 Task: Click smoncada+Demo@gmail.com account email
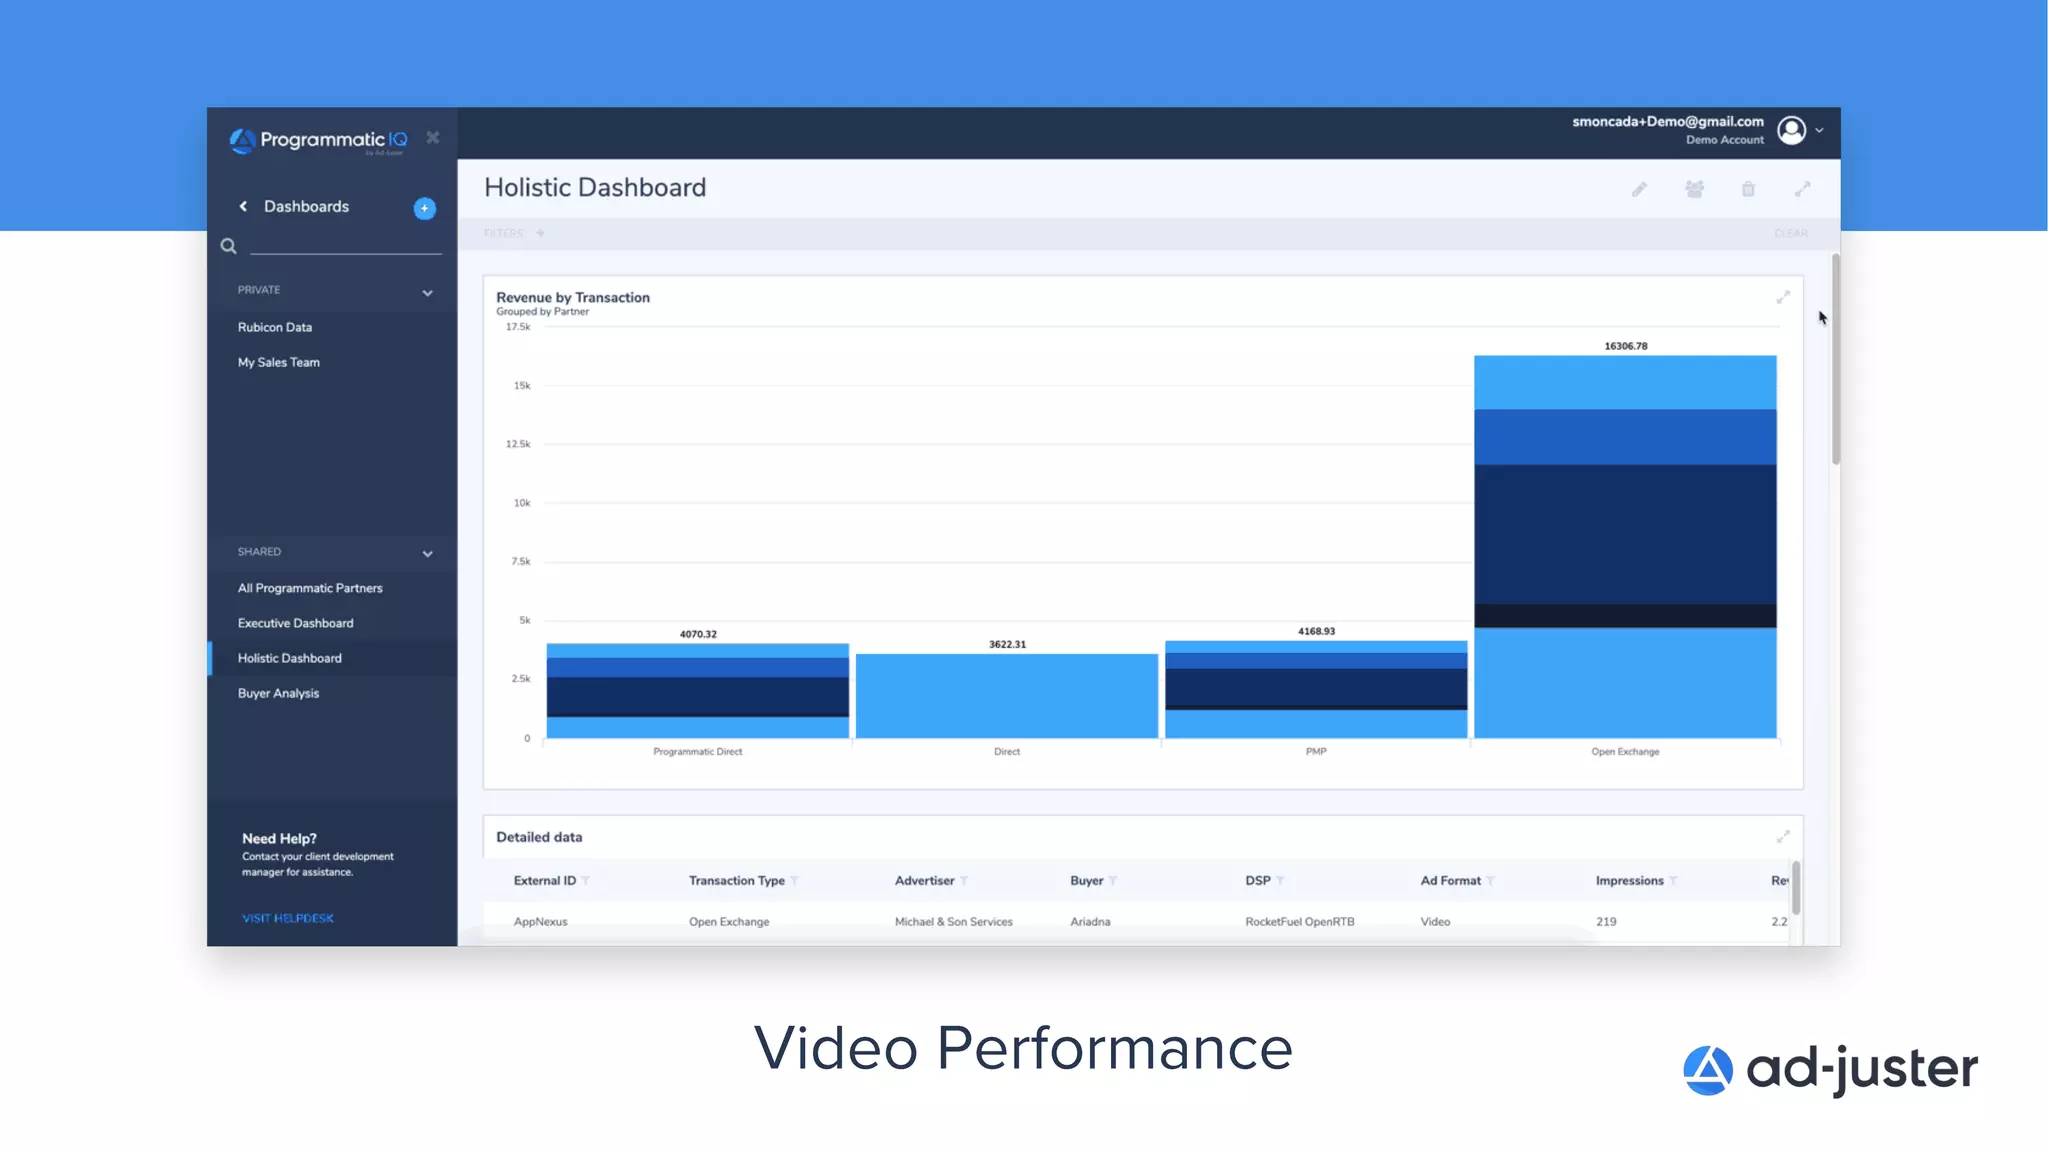pos(1668,122)
